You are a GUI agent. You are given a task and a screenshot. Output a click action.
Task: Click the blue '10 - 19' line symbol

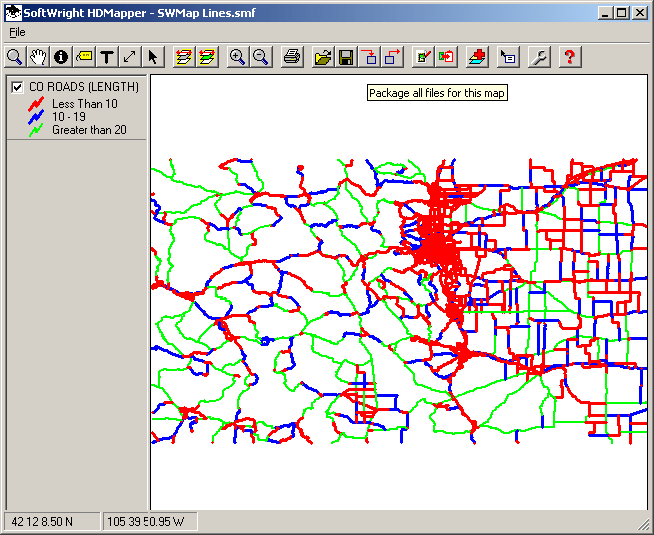[x=36, y=117]
